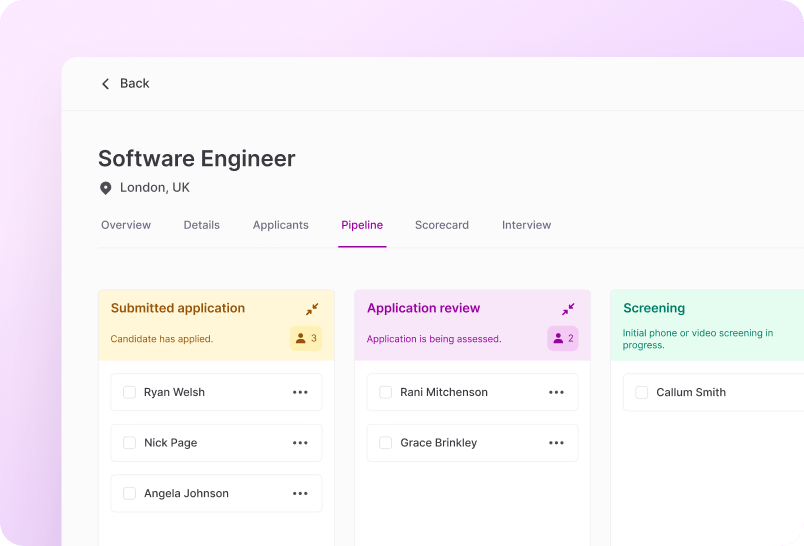Click the Back arrow icon
Image resolution: width=804 pixels, height=546 pixels.
pyautogui.click(x=105, y=84)
